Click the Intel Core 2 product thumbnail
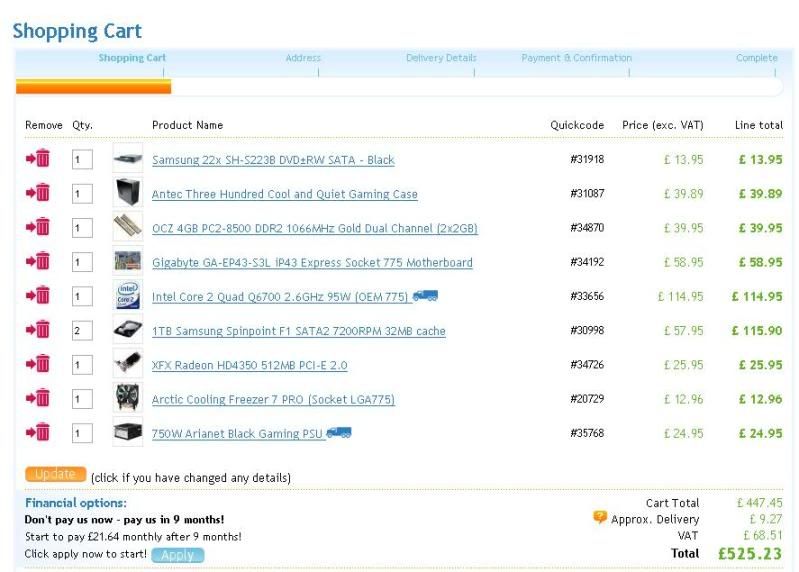 coord(127,296)
